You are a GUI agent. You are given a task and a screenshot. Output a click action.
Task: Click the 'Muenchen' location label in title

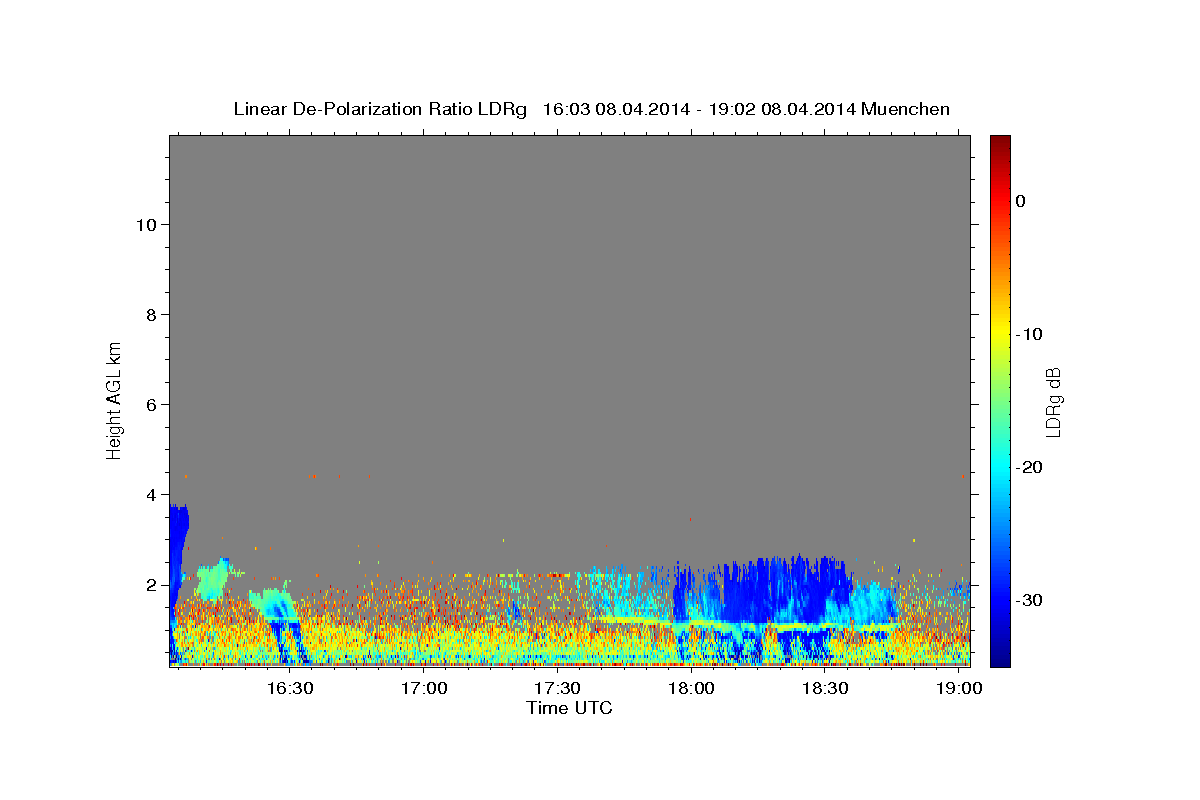coord(906,109)
